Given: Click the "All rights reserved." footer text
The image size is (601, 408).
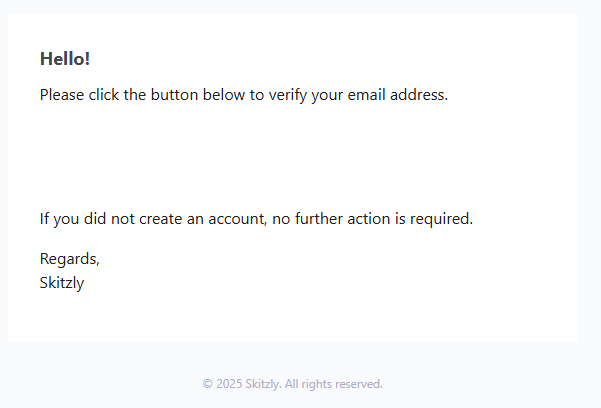Looking at the screenshot, I should pos(334,384).
